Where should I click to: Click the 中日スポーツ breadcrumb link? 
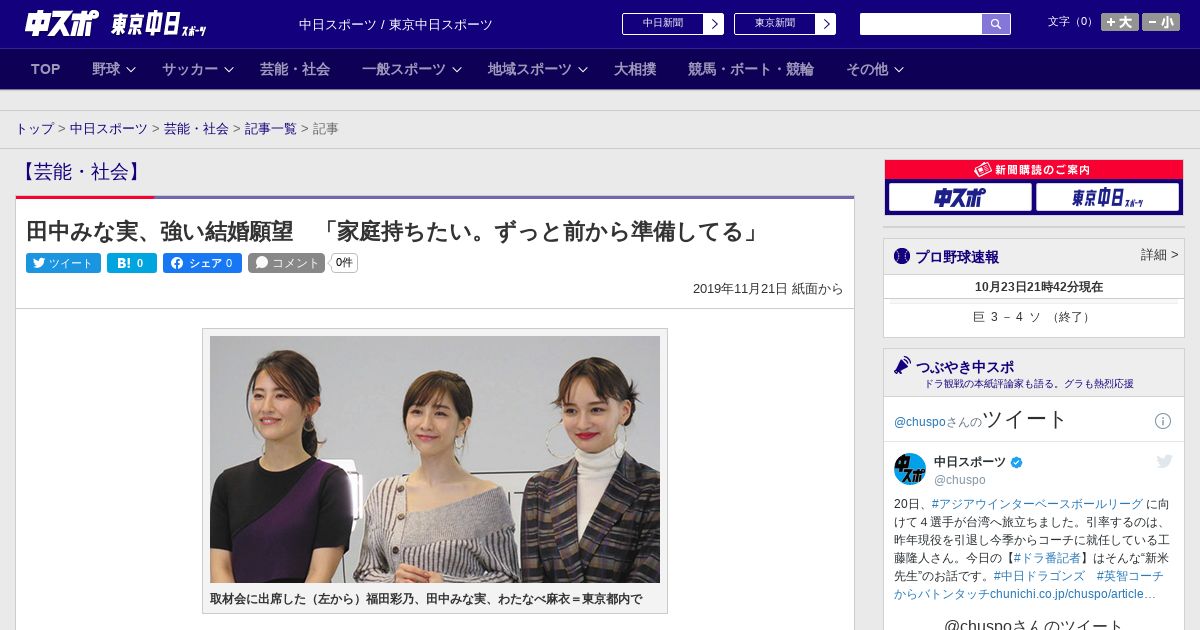click(x=109, y=129)
